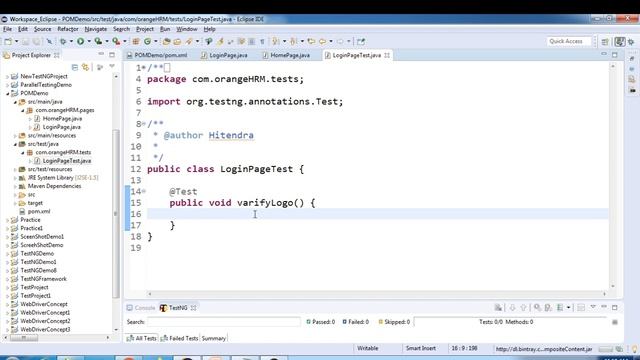640x360 pixels.
Task: Collapse the com.orangeHRM.pages package
Action: click(23, 111)
